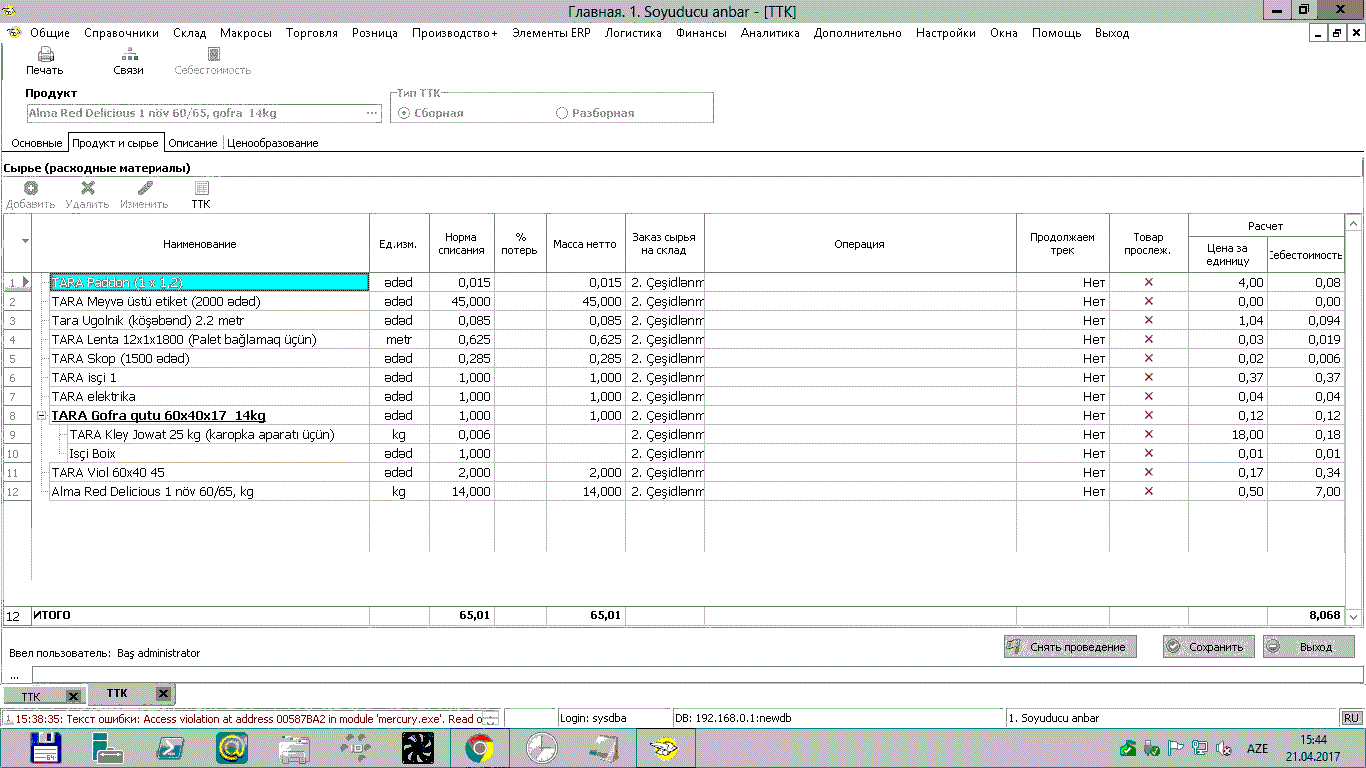This screenshot has height=768, width=1366.
Task: Open the Настройки menu
Action: pyautogui.click(x=946, y=33)
